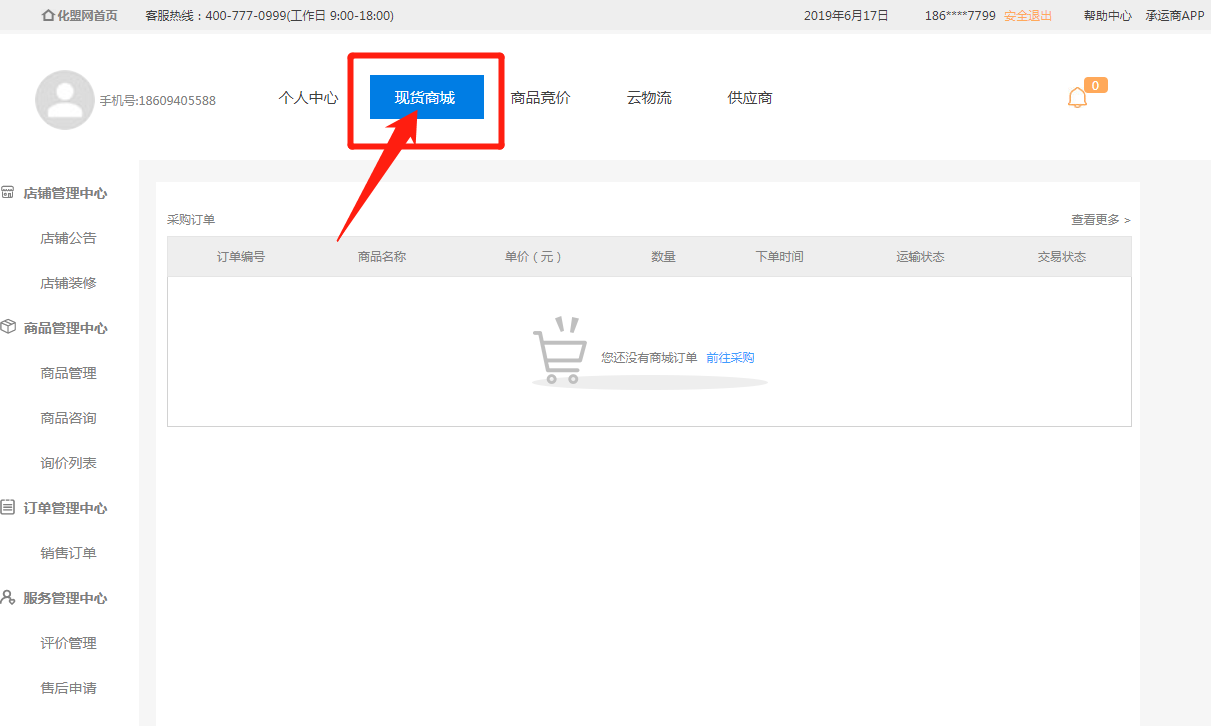The width and height of the screenshot is (1211, 726).
Task: Open the 个人中心 tab
Action: click(308, 98)
